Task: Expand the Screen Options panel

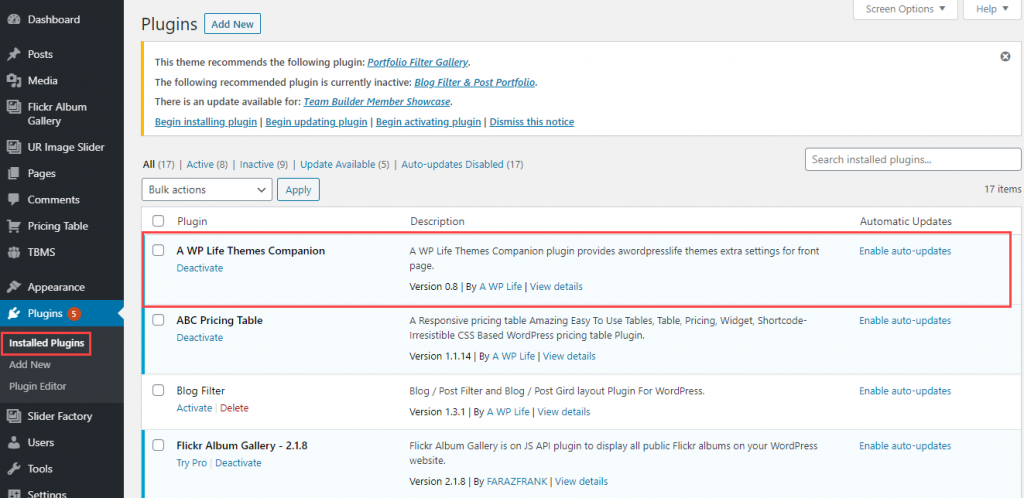Action: click(905, 9)
